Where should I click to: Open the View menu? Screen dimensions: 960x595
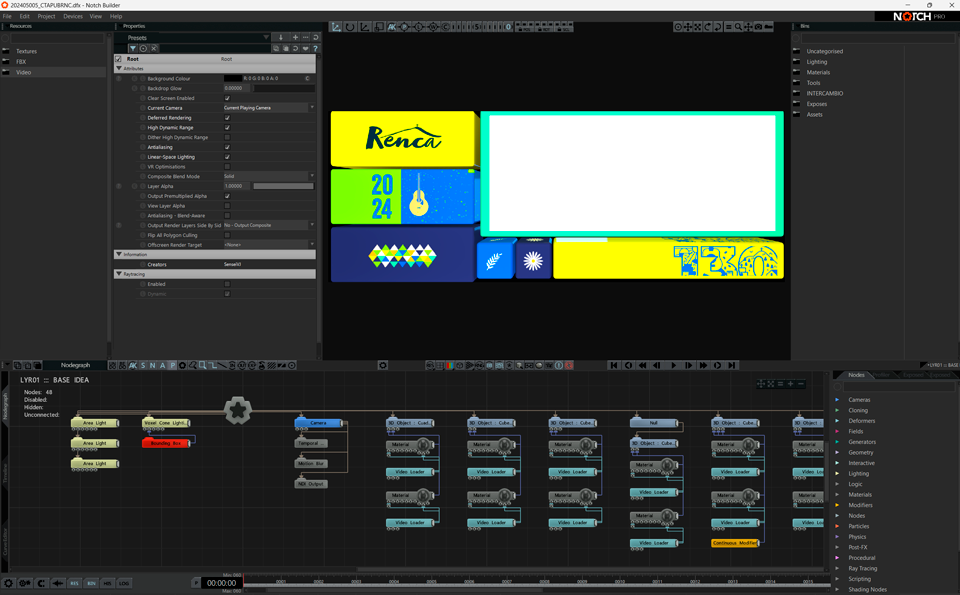96,17
